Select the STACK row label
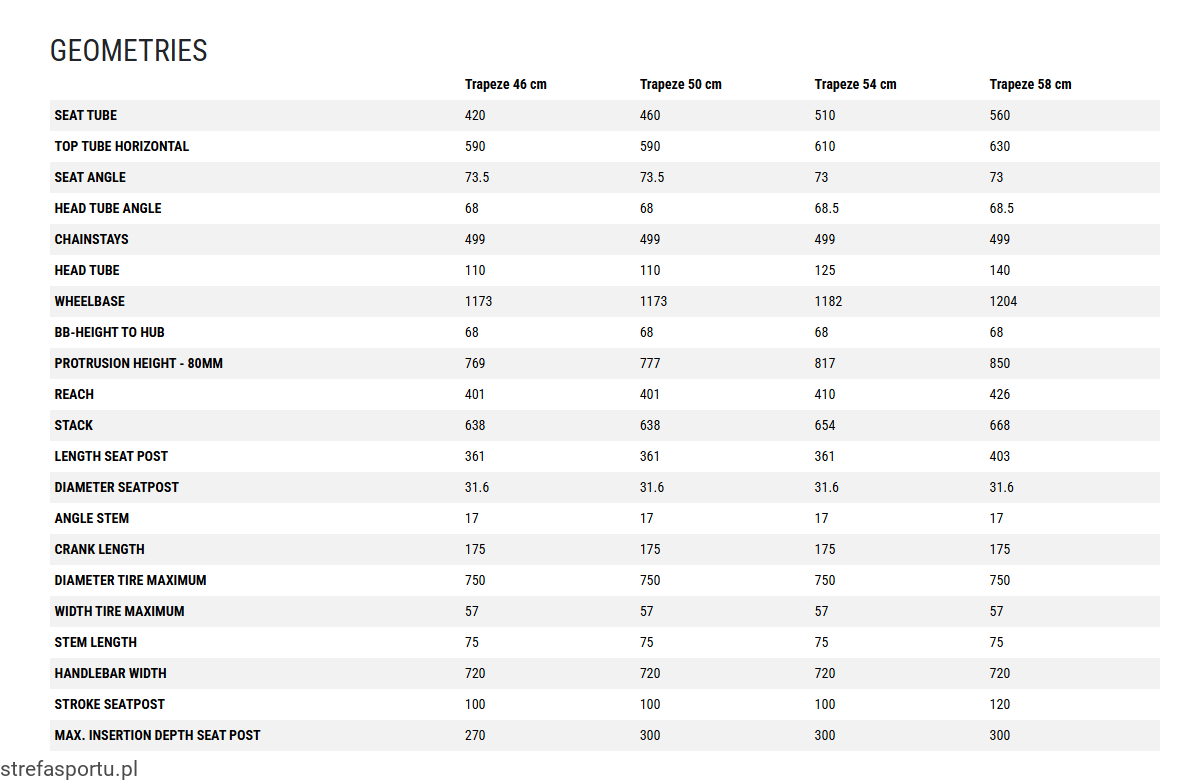 coord(74,425)
